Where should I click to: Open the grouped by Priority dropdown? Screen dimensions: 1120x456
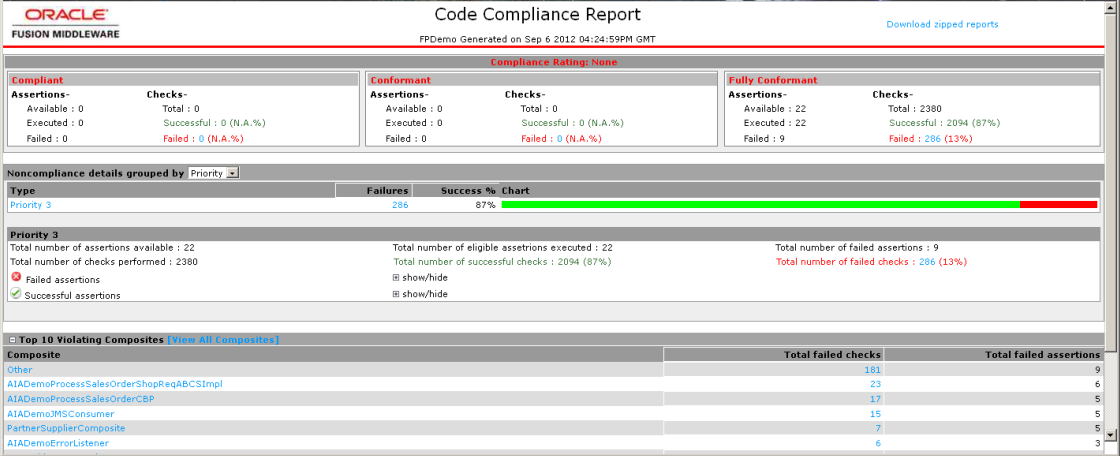point(214,173)
